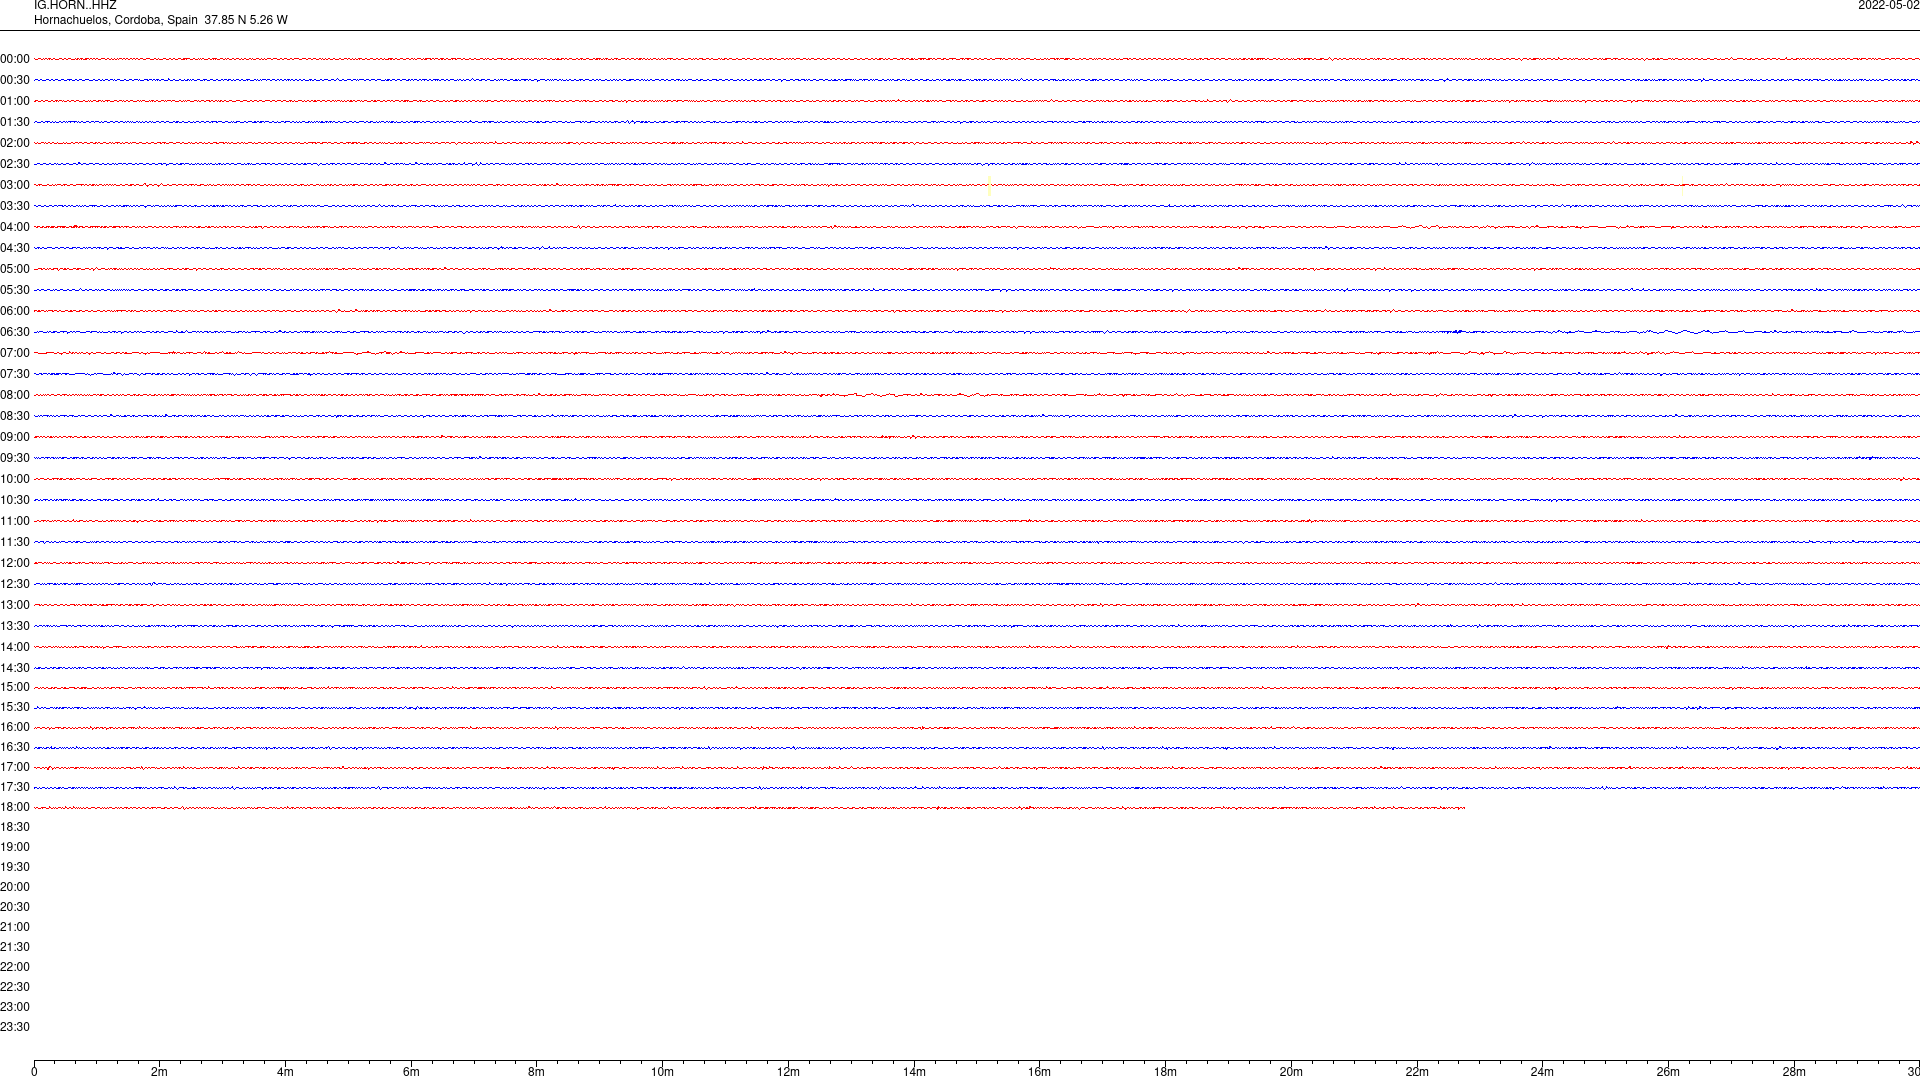
Task: Select the 08:30 time row label
Action: coord(15,416)
